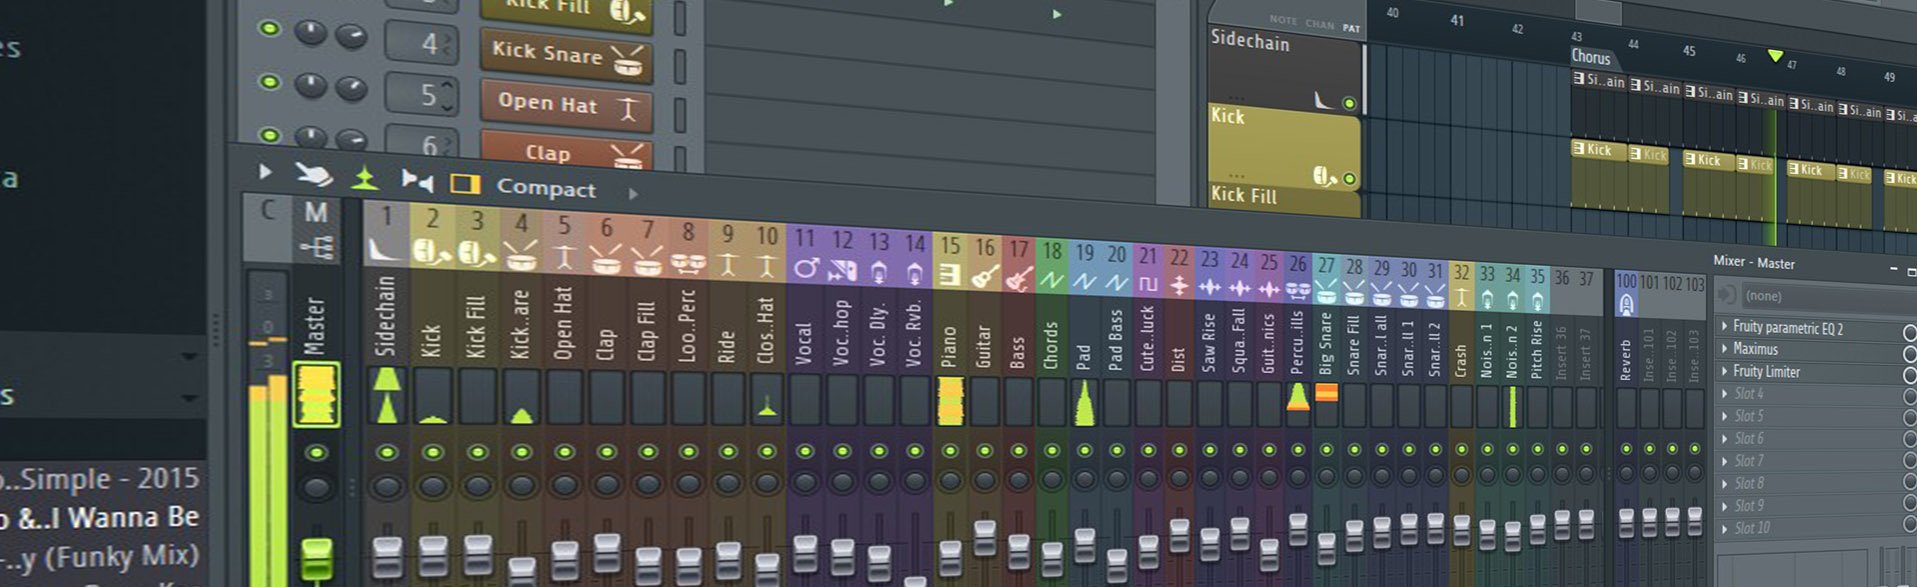Open the Slot 9 effect menu arrow
This screenshot has width=1917, height=587.
[1724, 505]
